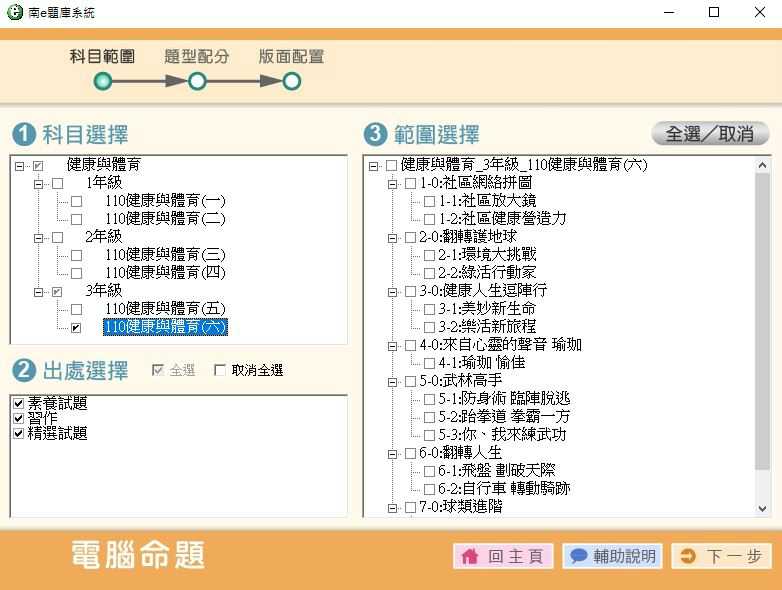
Task: Open the 輔助說明 help button
Action: click(612, 556)
